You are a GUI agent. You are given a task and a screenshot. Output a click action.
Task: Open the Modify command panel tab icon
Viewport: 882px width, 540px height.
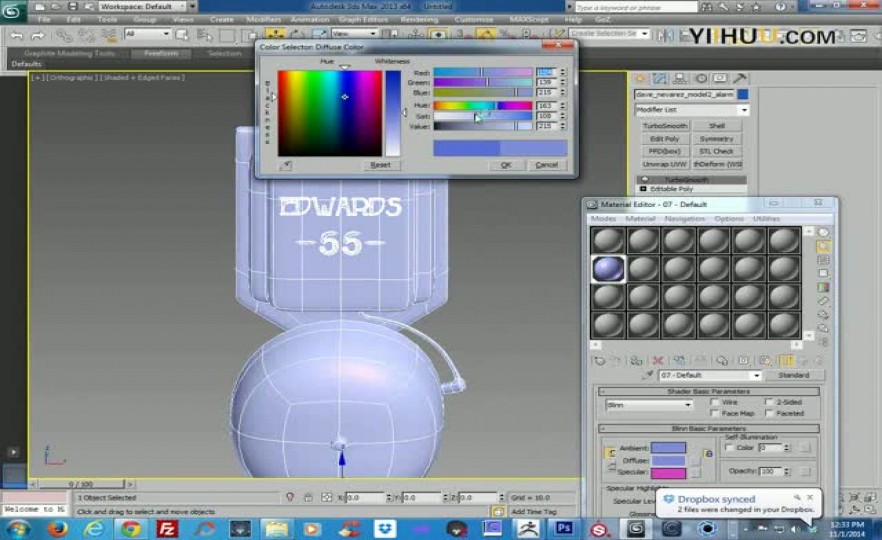point(660,78)
